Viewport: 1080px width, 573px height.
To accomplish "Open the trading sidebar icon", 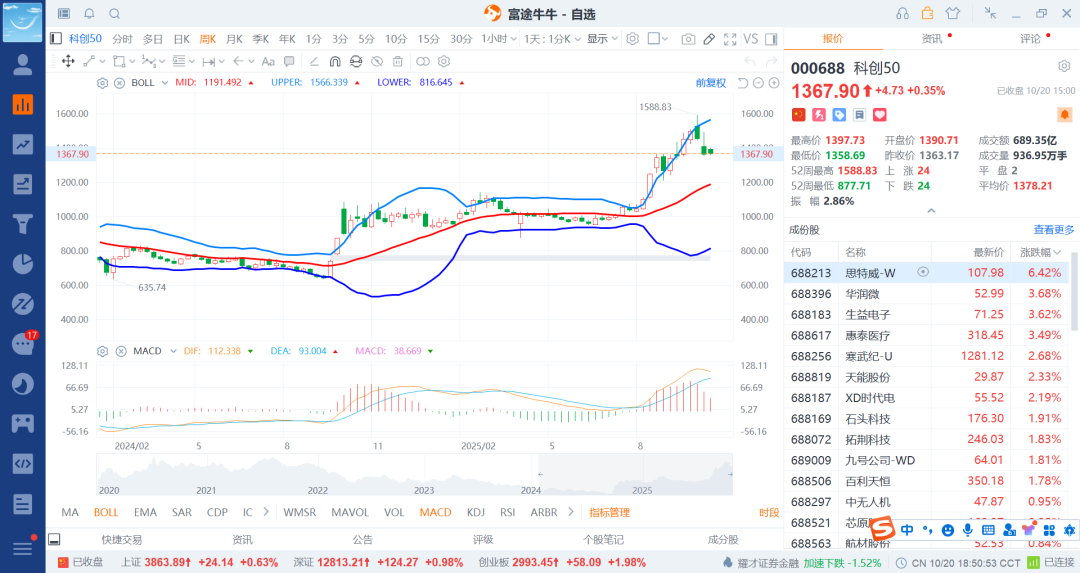I will tap(23, 184).
